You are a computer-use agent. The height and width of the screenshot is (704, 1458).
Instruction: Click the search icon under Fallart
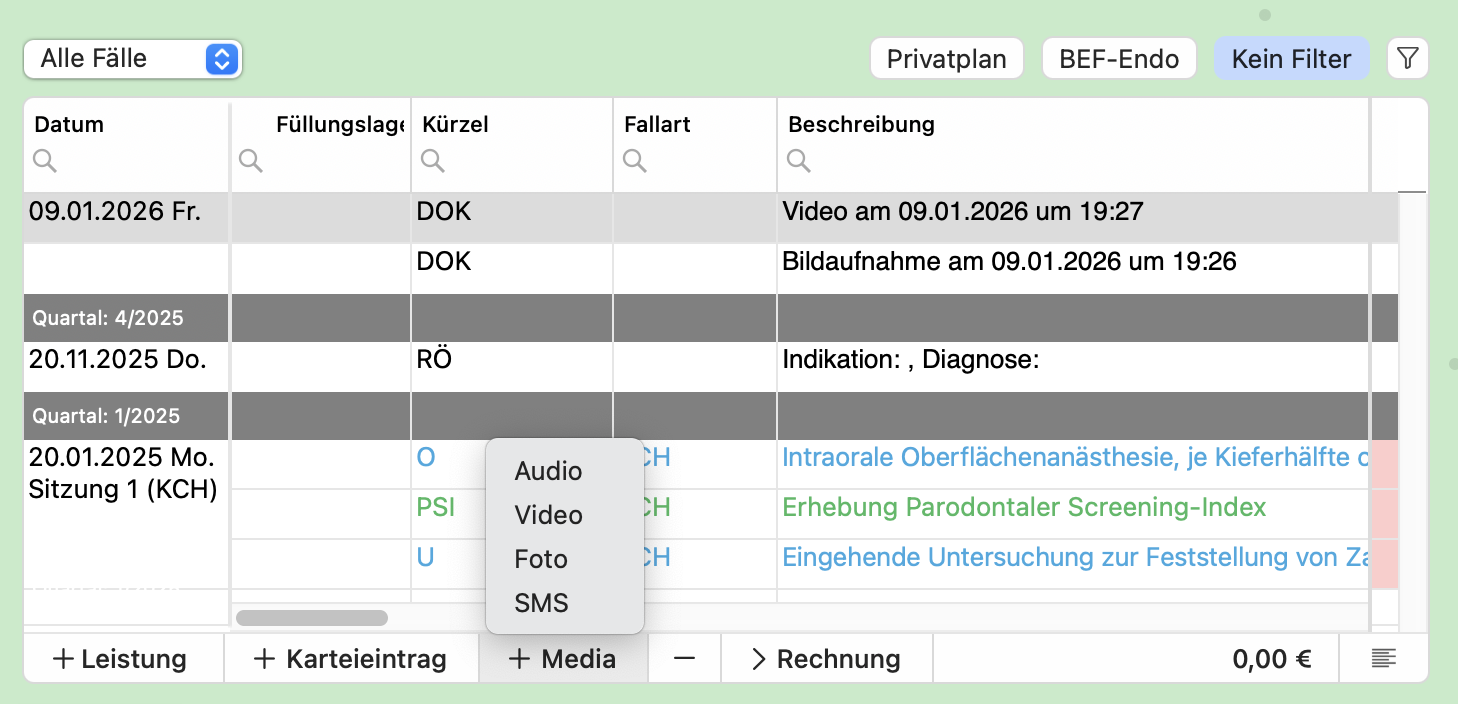click(x=634, y=160)
